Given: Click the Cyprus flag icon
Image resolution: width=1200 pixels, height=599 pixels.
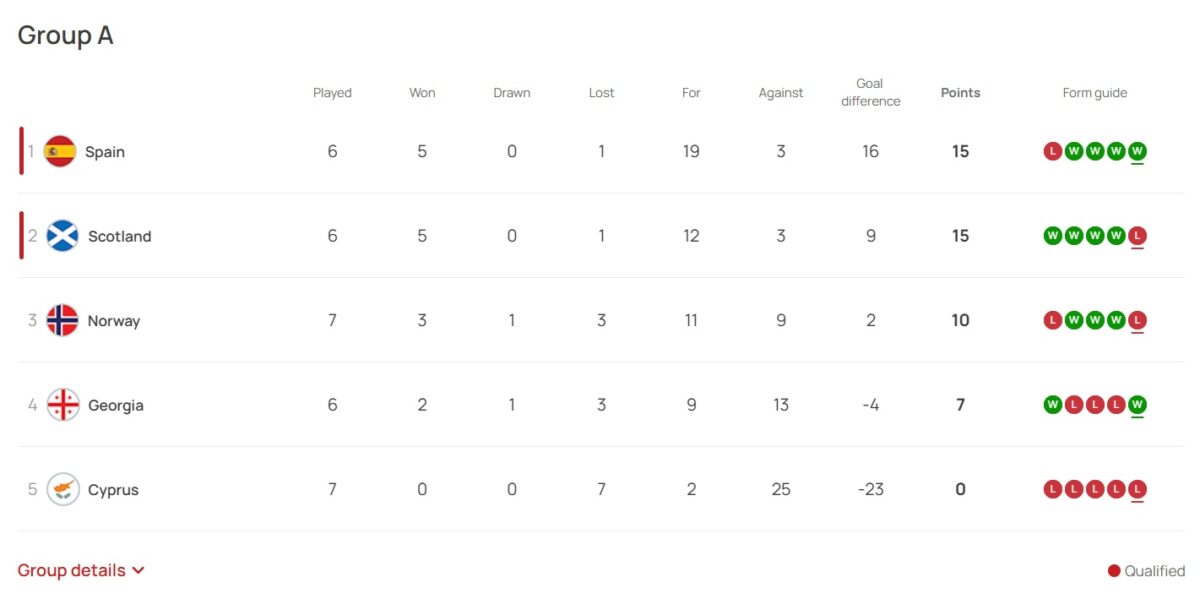Looking at the screenshot, I should click(62, 490).
